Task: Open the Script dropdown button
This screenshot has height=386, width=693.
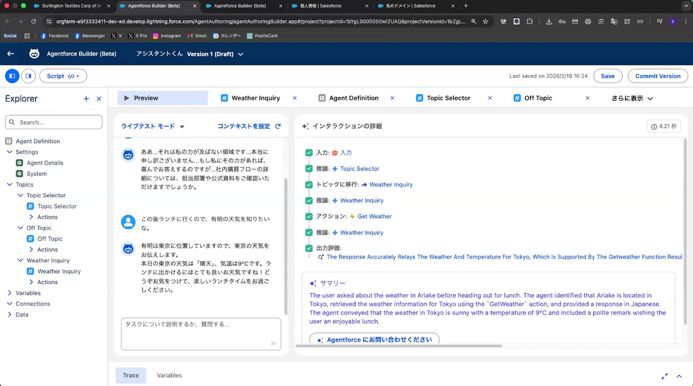Action: click(x=63, y=76)
